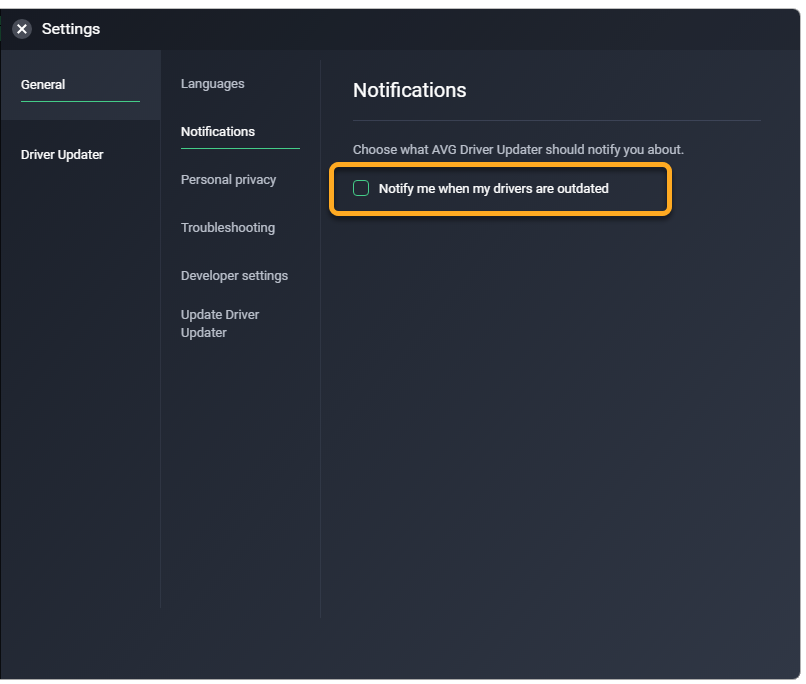Click the green underline beneath Notifications item
This screenshot has height=684, width=806.
(240, 148)
